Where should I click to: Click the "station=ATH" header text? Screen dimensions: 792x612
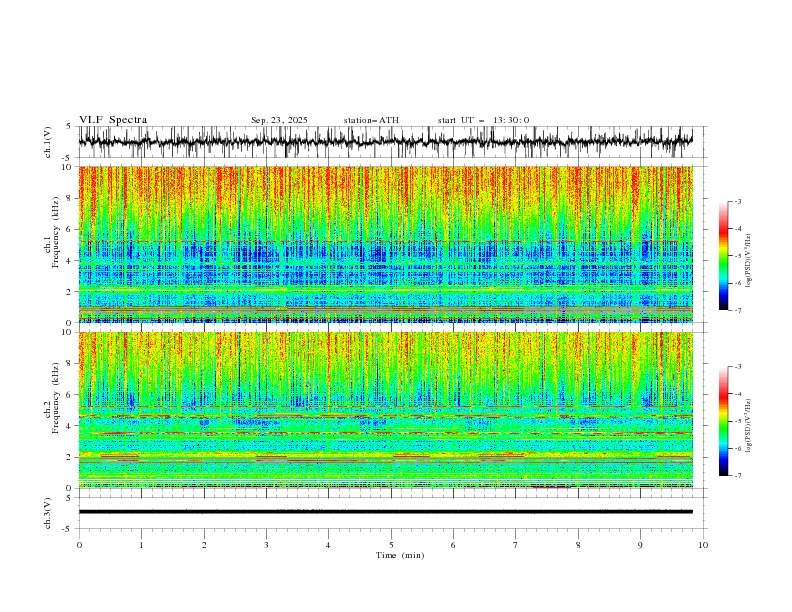click(371, 120)
